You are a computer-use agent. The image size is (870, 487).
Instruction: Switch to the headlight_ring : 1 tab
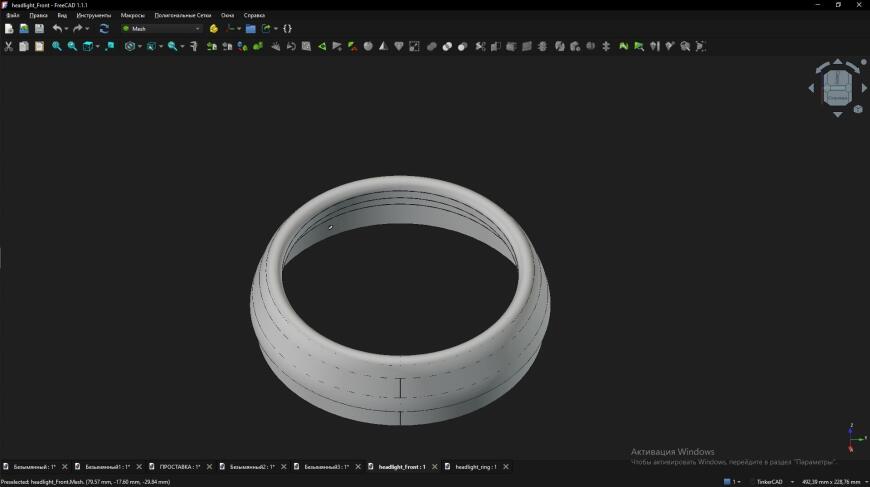476,467
